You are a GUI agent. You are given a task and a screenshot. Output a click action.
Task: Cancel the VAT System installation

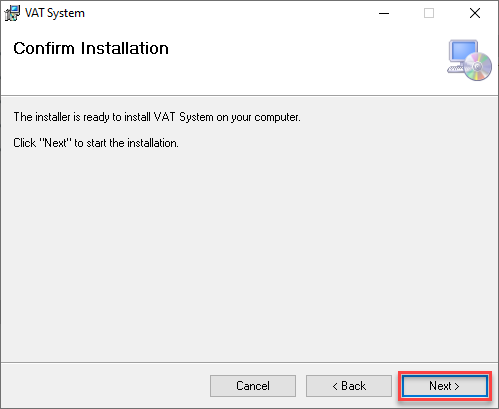[253, 386]
